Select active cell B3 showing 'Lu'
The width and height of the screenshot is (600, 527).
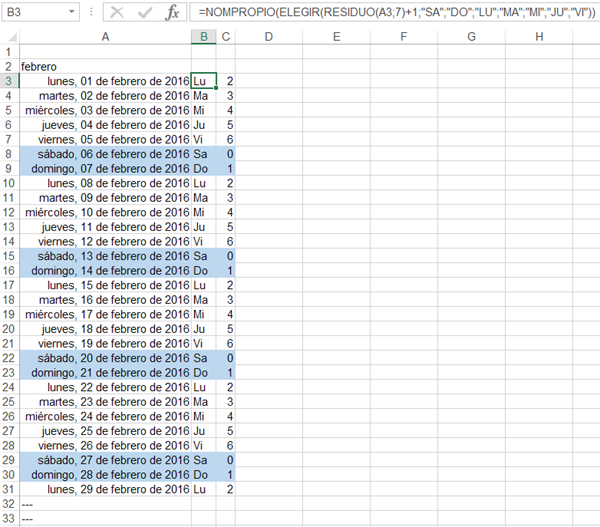pyautogui.click(x=204, y=81)
